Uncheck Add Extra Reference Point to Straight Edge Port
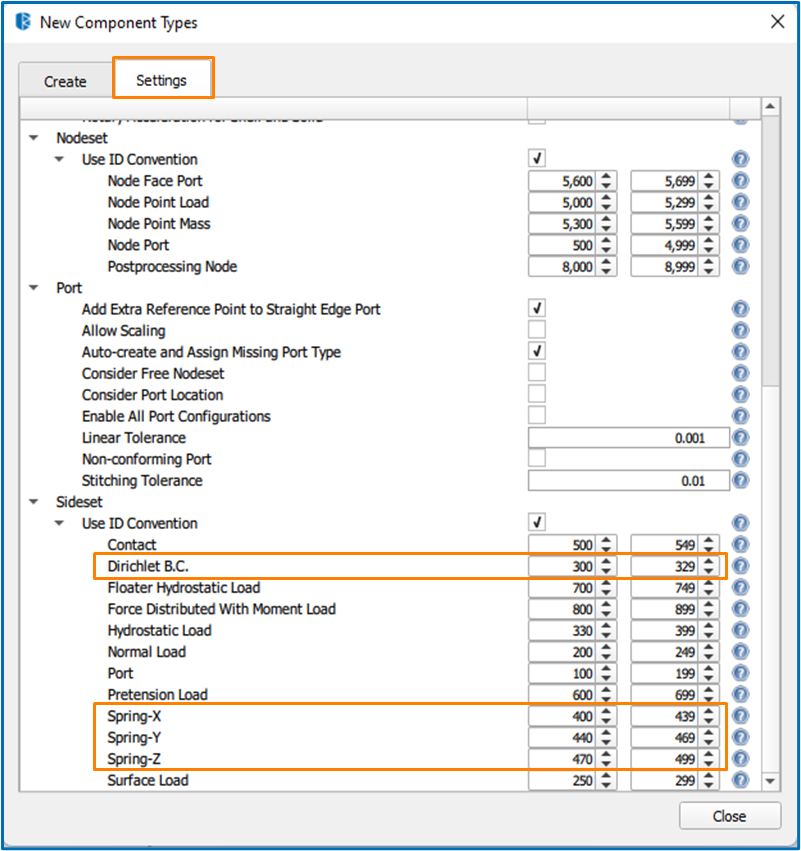 point(537,308)
